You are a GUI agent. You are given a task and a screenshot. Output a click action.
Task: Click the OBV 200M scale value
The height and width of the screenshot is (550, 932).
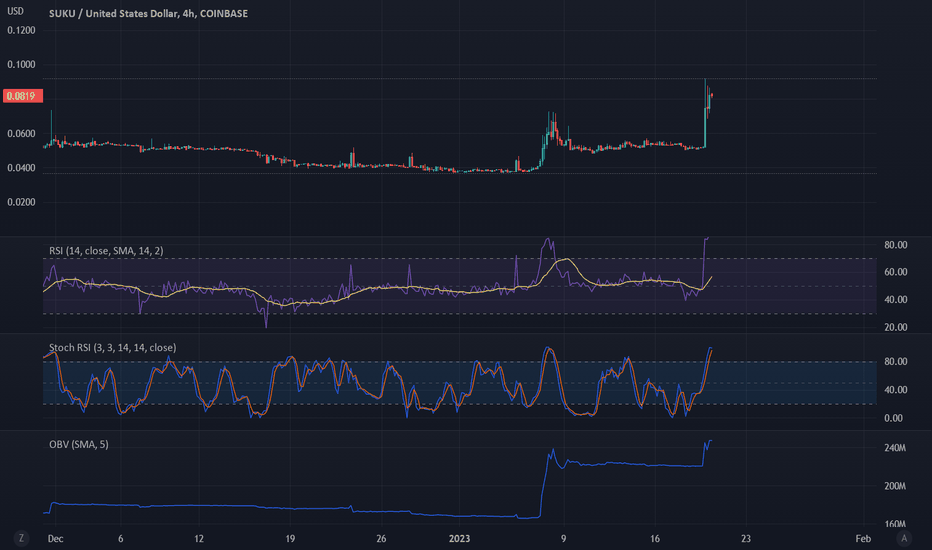895,486
